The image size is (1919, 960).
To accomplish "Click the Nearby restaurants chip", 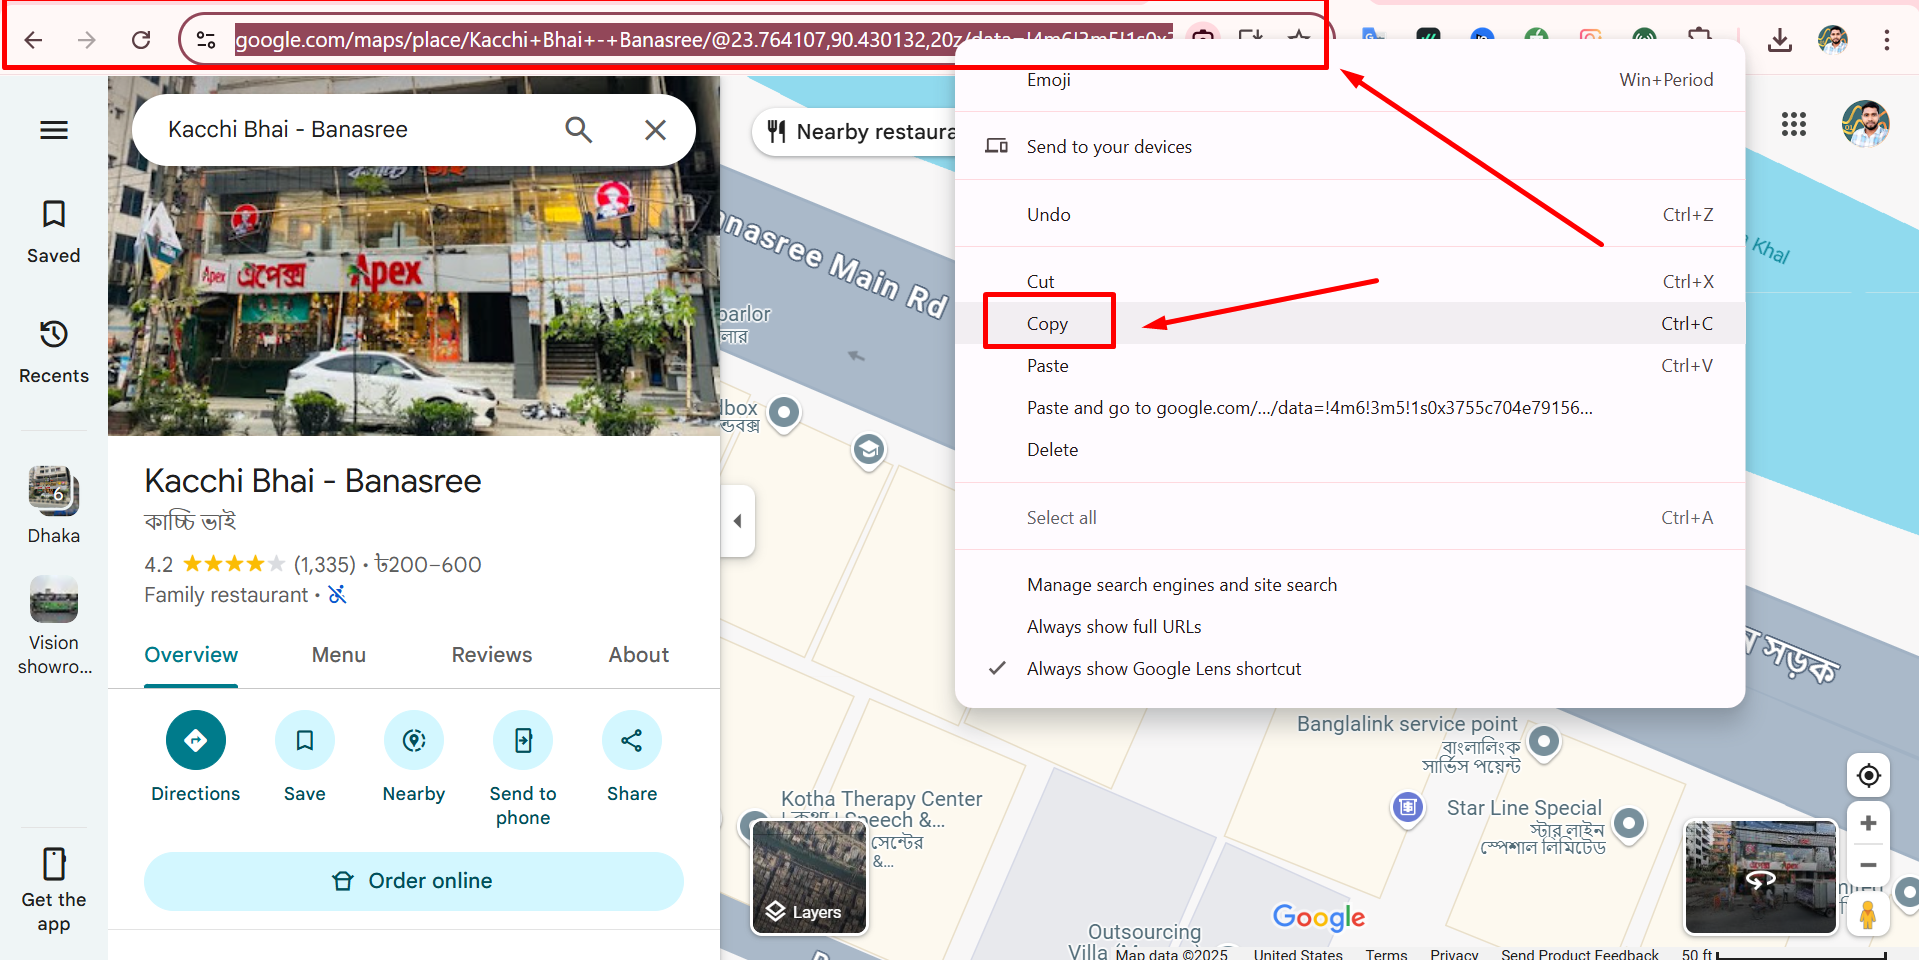I will [855, 132].
